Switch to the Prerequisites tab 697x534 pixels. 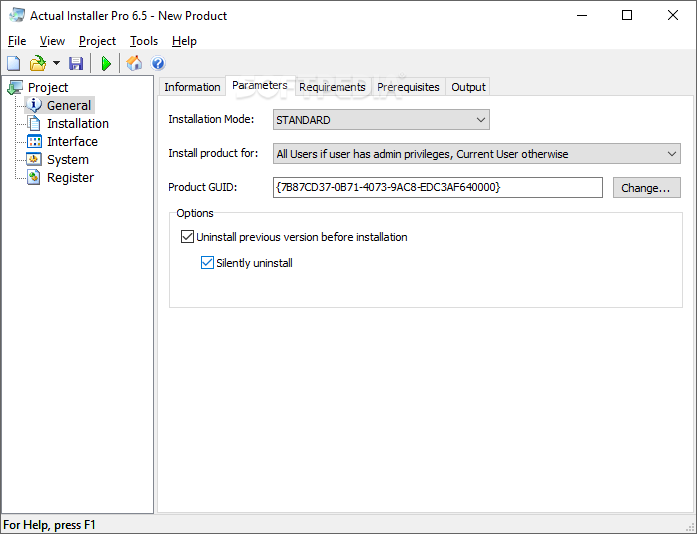[x=408, y=87]
